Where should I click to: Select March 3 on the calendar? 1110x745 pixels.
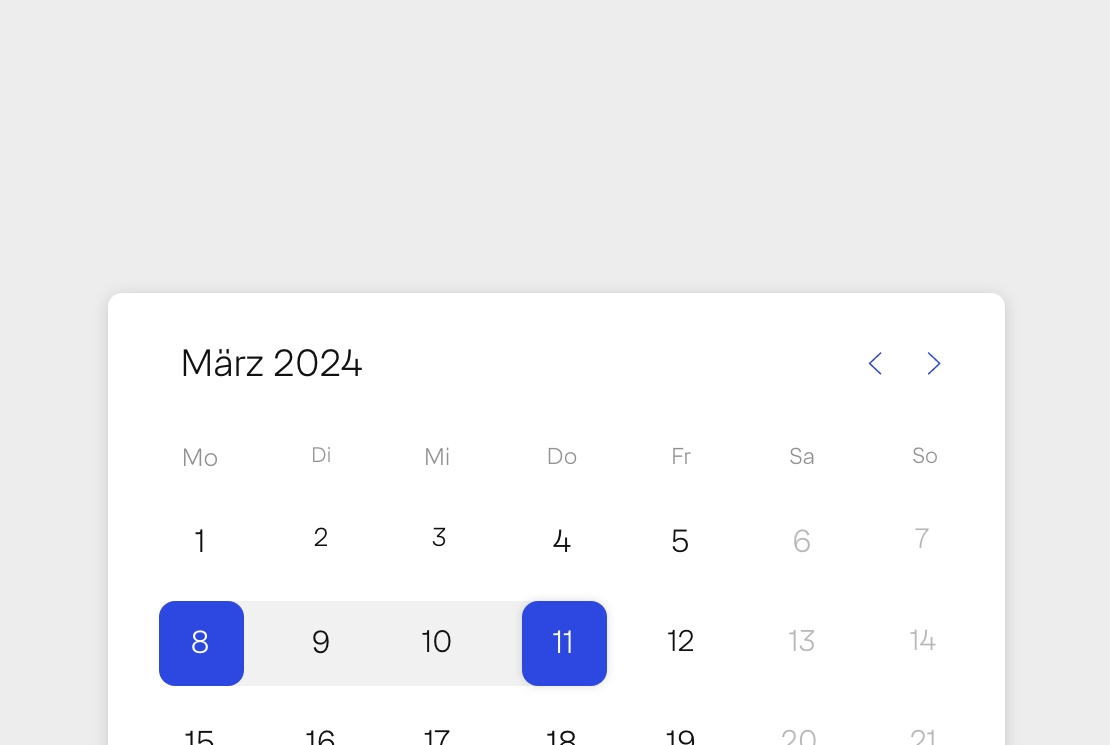438,537
